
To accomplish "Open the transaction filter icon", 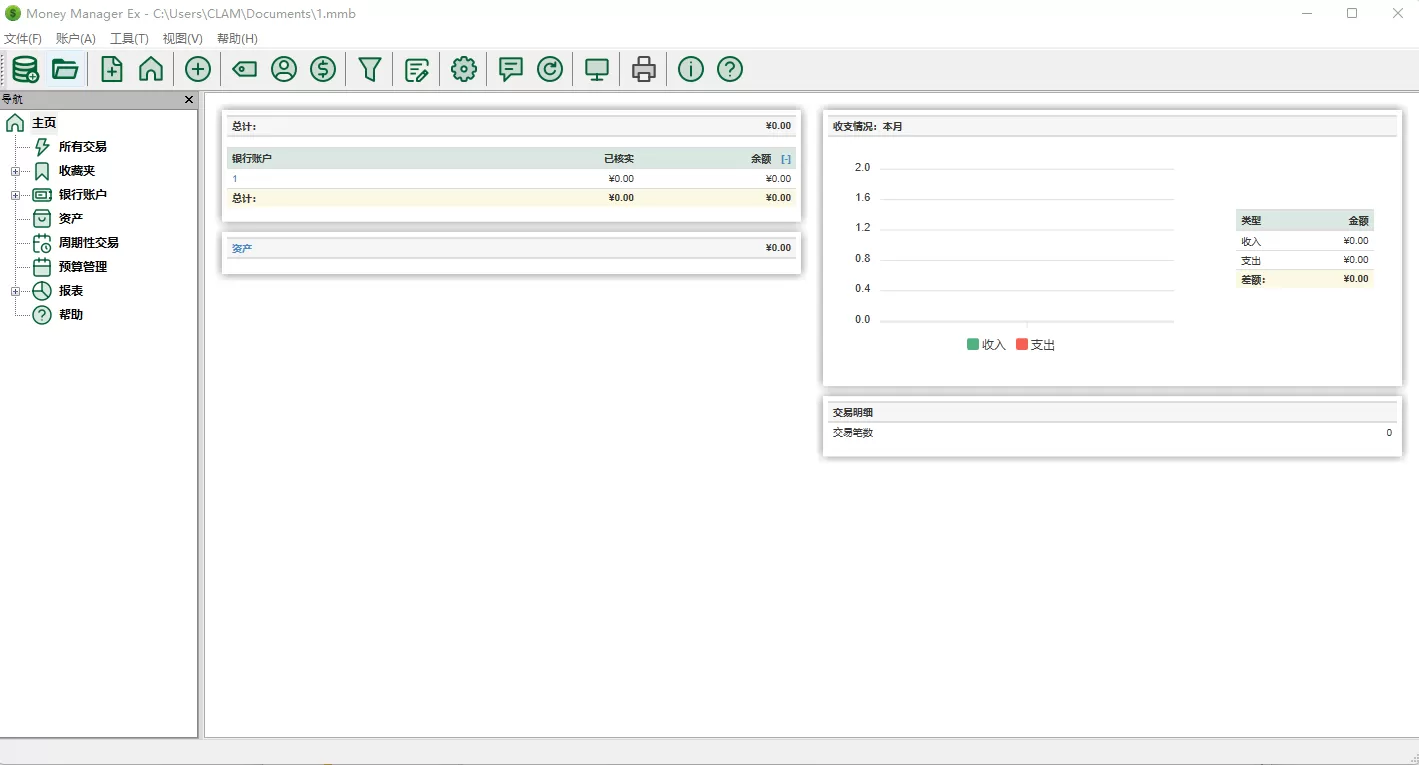I will click(x=369, y=69).
